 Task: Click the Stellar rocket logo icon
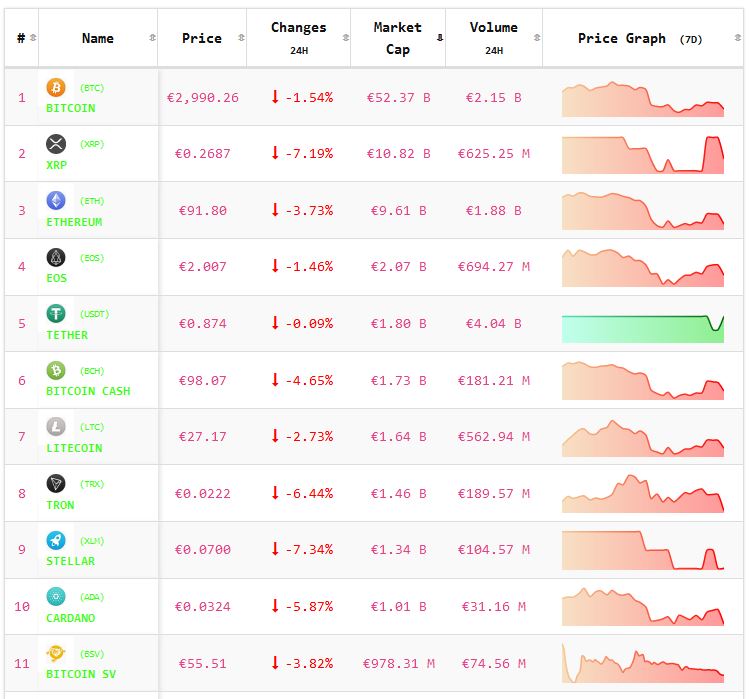click(x=56, y=540)
